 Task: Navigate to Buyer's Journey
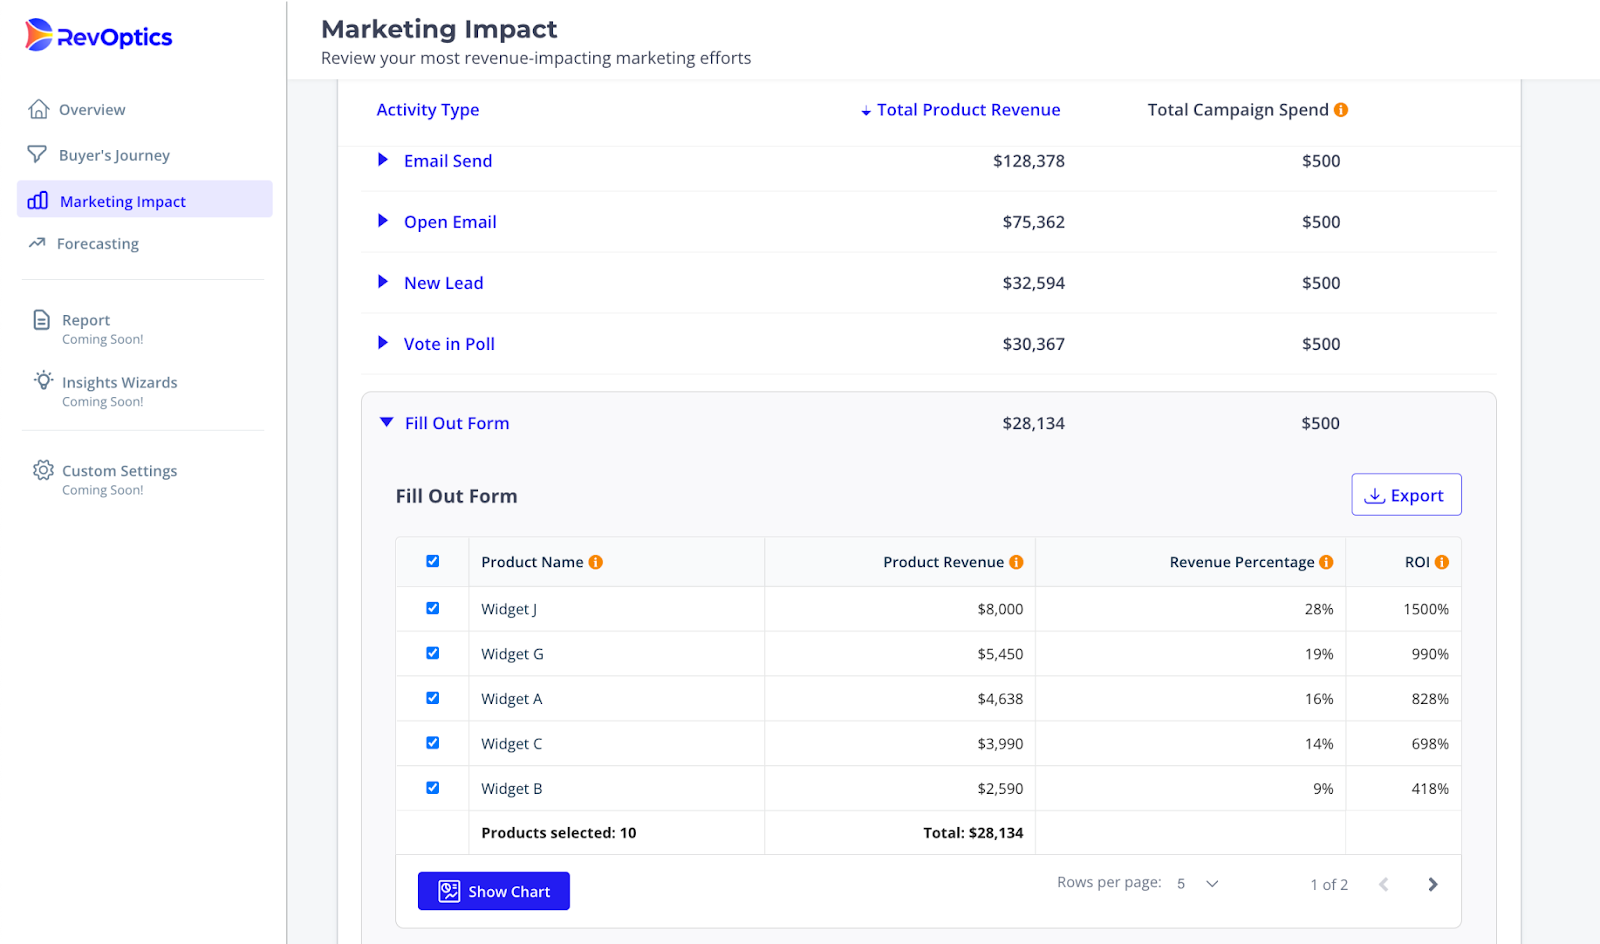tap(113, 155)
